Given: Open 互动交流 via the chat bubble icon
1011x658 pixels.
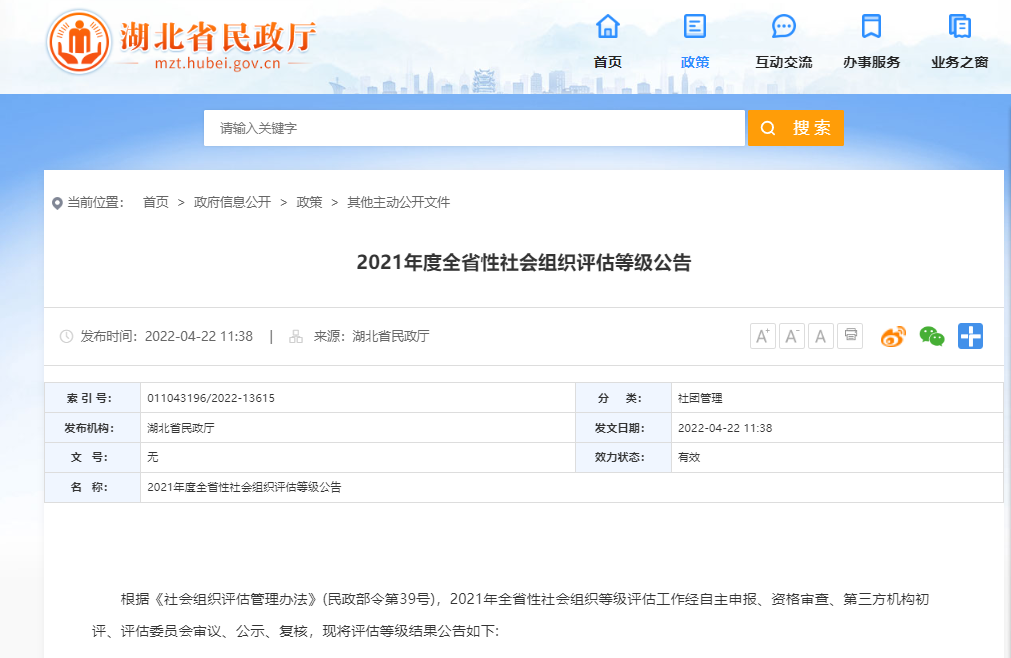Looking at the screenshot, I should pos(783,28).
